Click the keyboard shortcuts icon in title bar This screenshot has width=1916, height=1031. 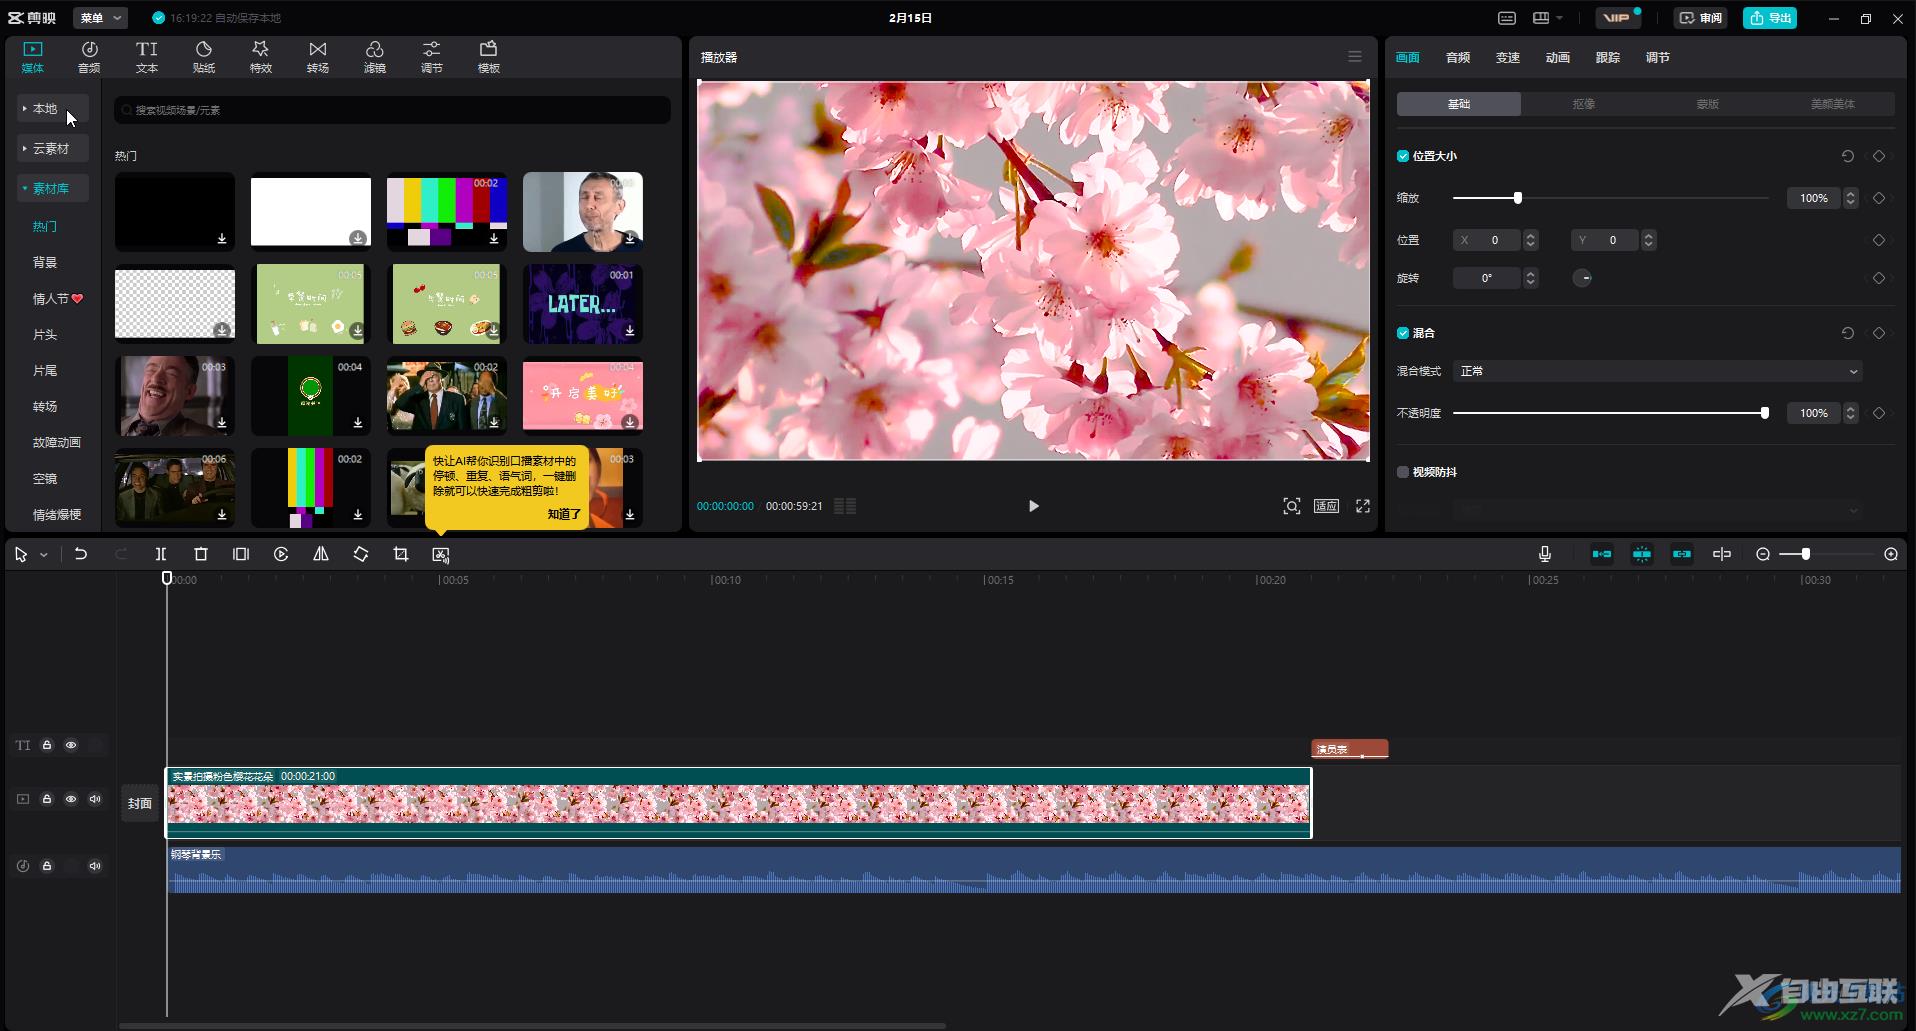pos(1507,18)
